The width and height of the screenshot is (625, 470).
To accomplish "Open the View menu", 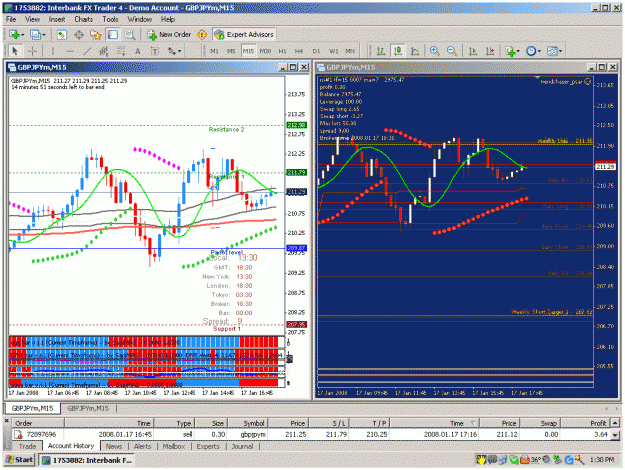I will point(32,19).
